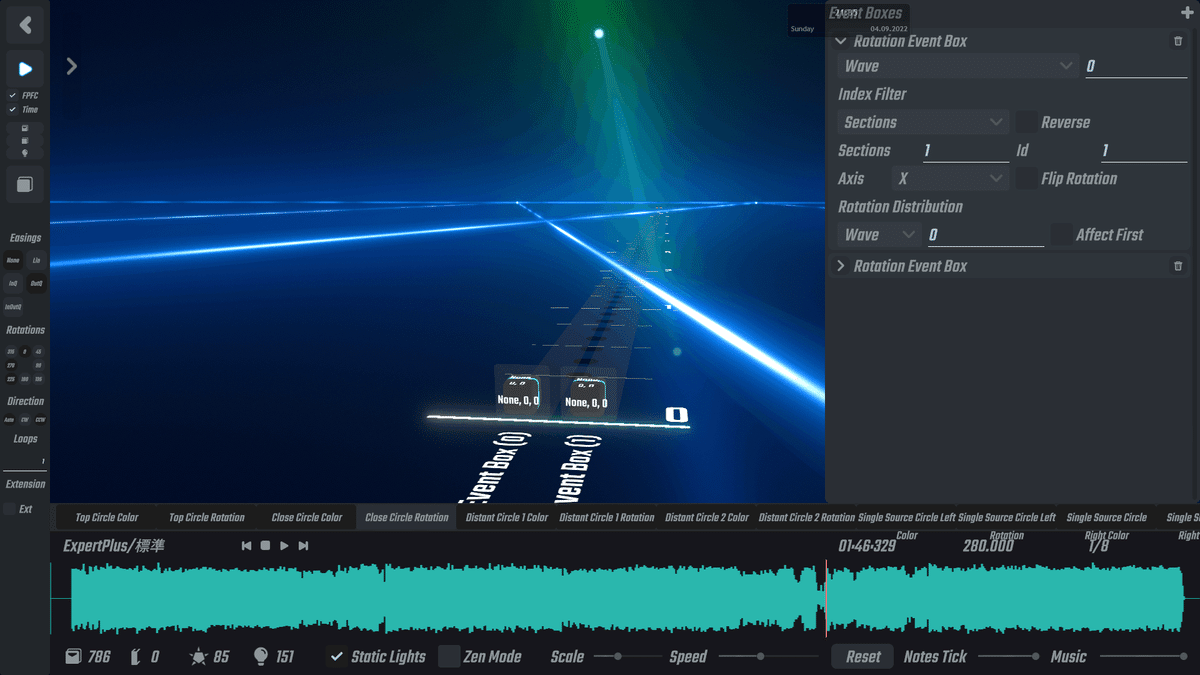Delete the expanded Rotation Event Box
The image size is (1200, 675).
pos(1178,41)
